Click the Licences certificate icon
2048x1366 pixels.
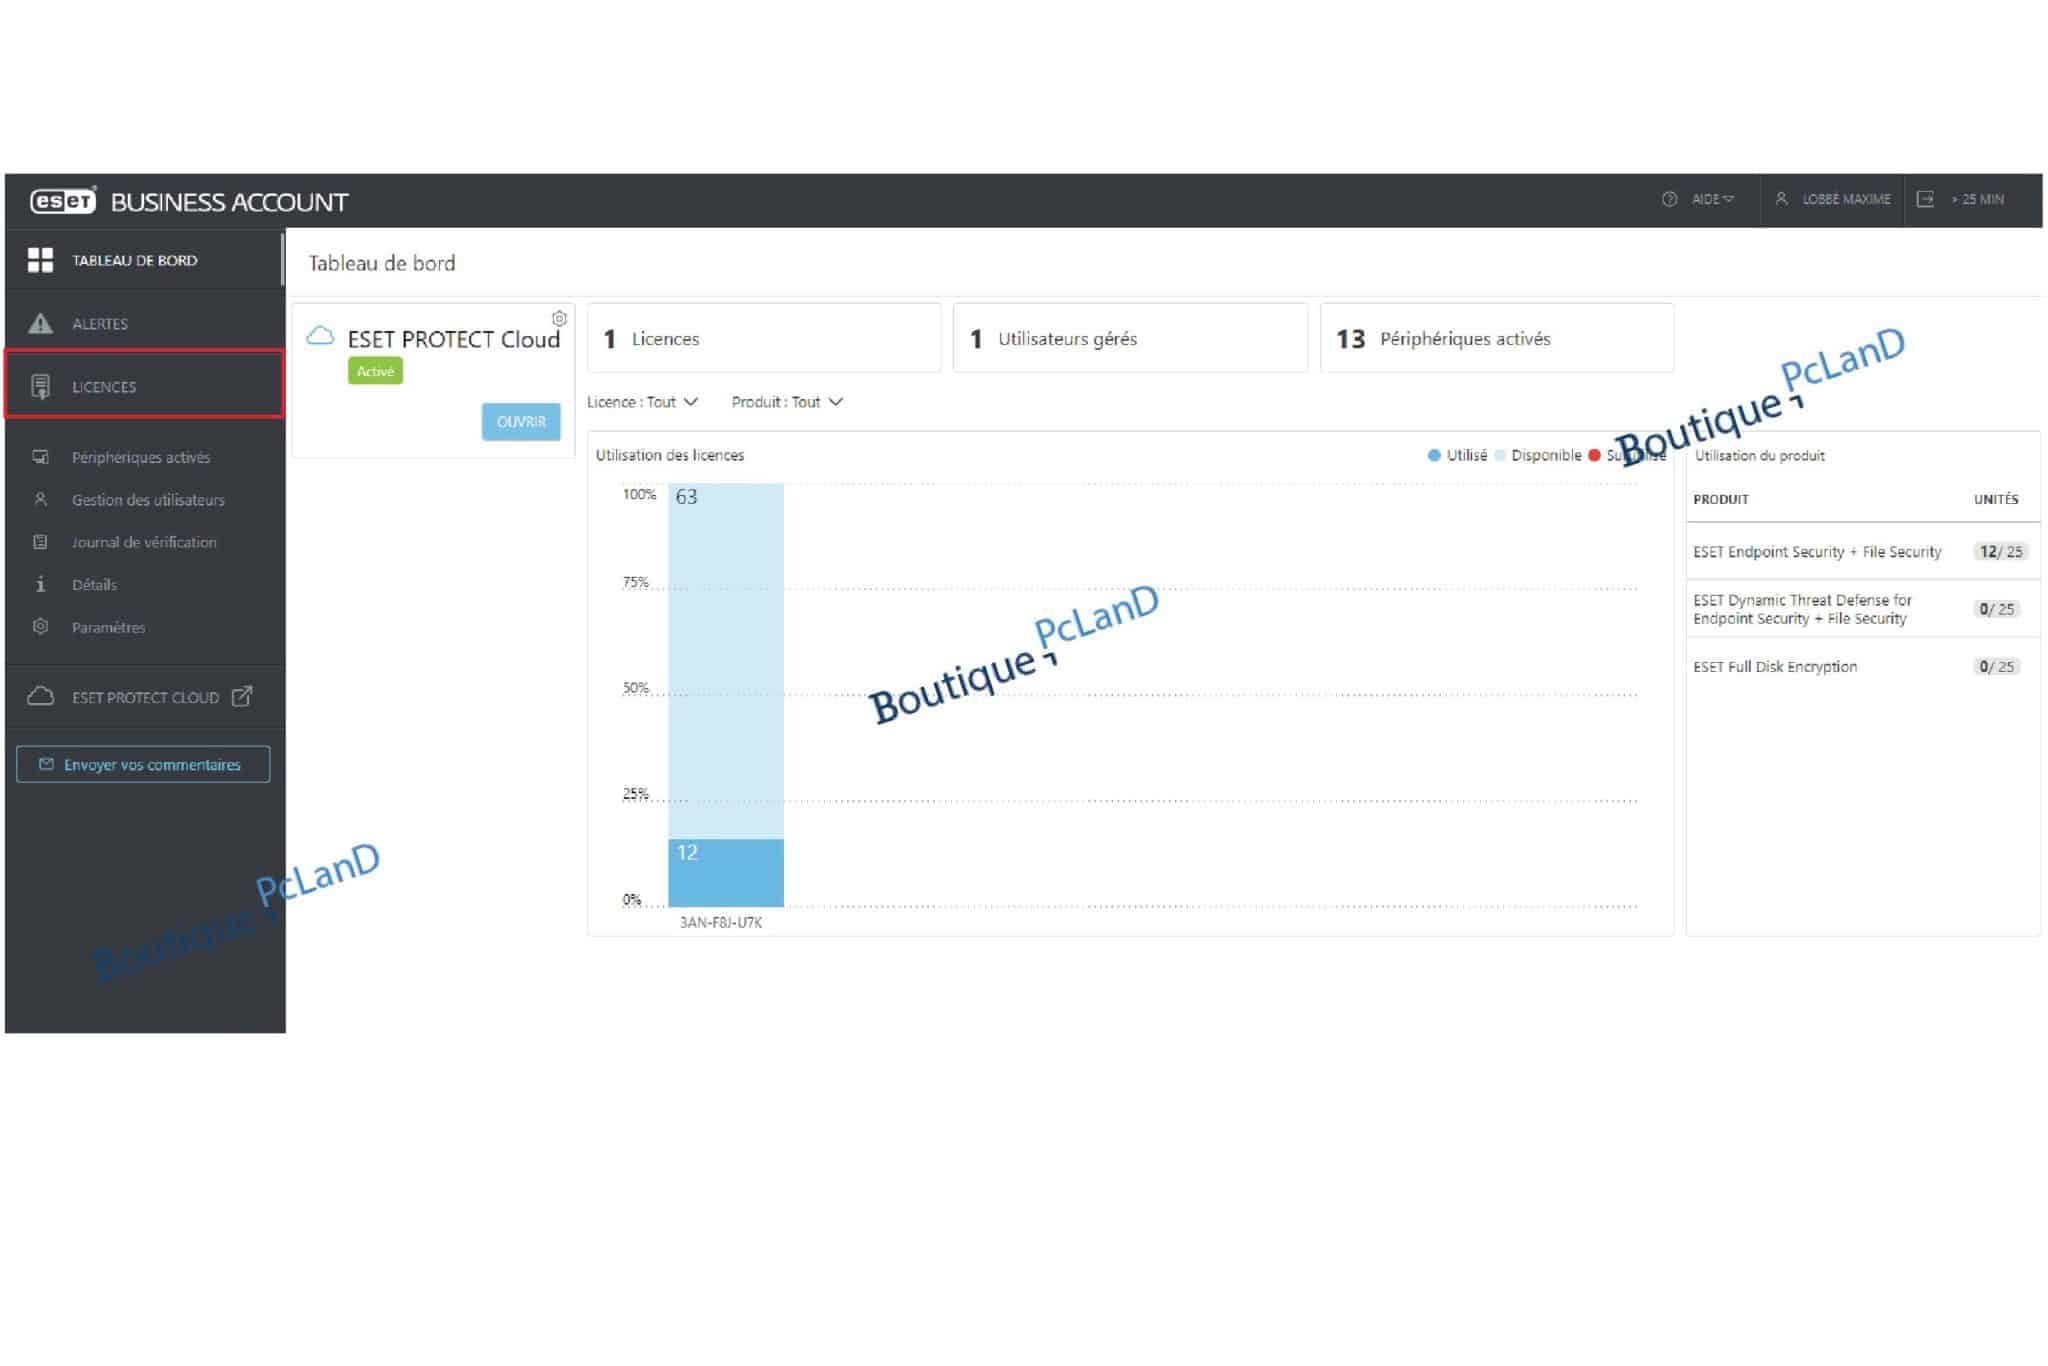[x=40, y=386]
